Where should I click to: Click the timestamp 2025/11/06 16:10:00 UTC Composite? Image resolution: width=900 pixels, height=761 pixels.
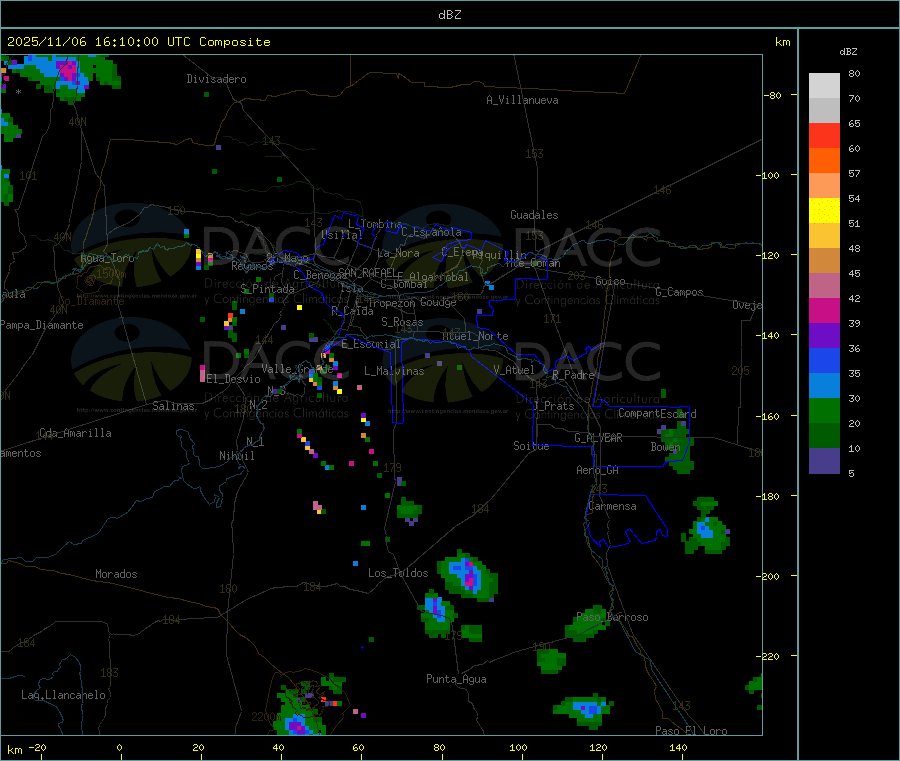tap(138, 42)
